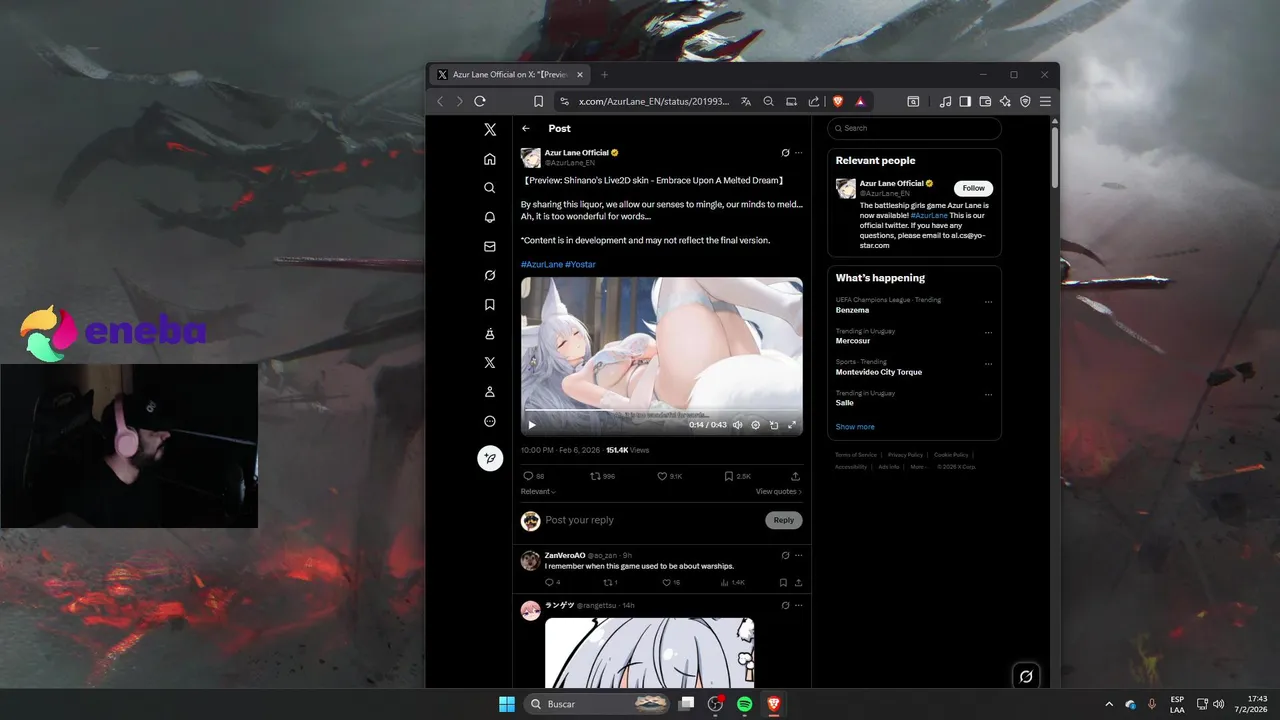Open #AzurLane hashtag link in post
Screen dimensions: 1280x720
pyautogui.click(x=541, y=264)
